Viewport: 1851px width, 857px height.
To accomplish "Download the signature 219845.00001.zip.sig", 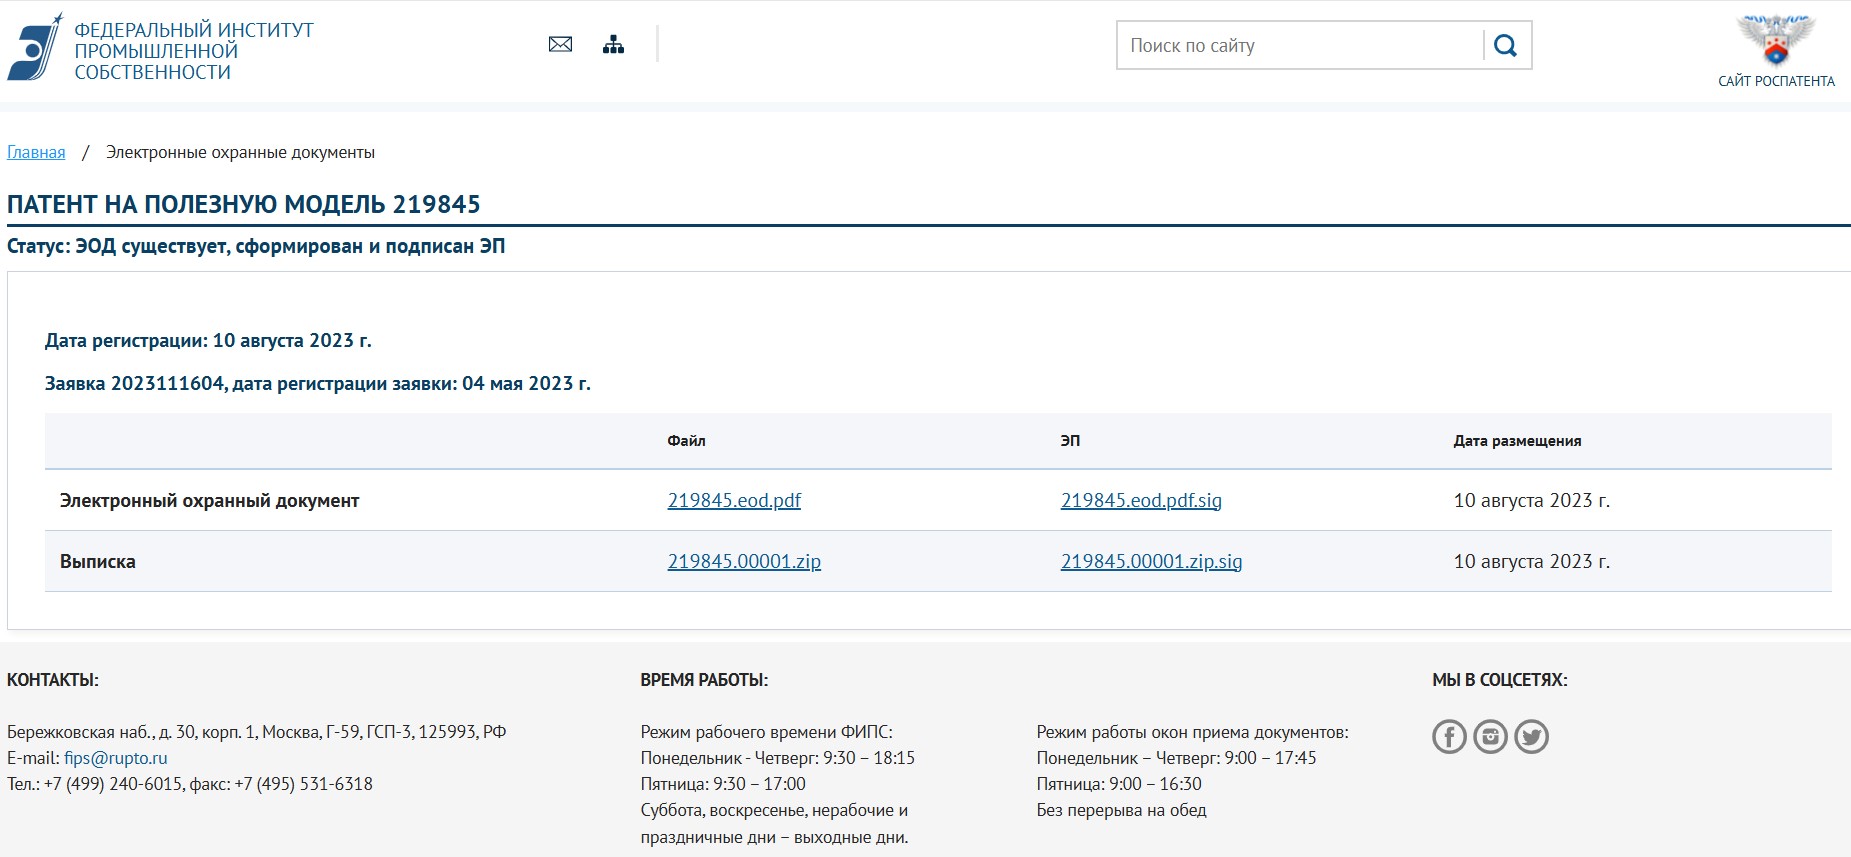I will [x=1151, y=561].
